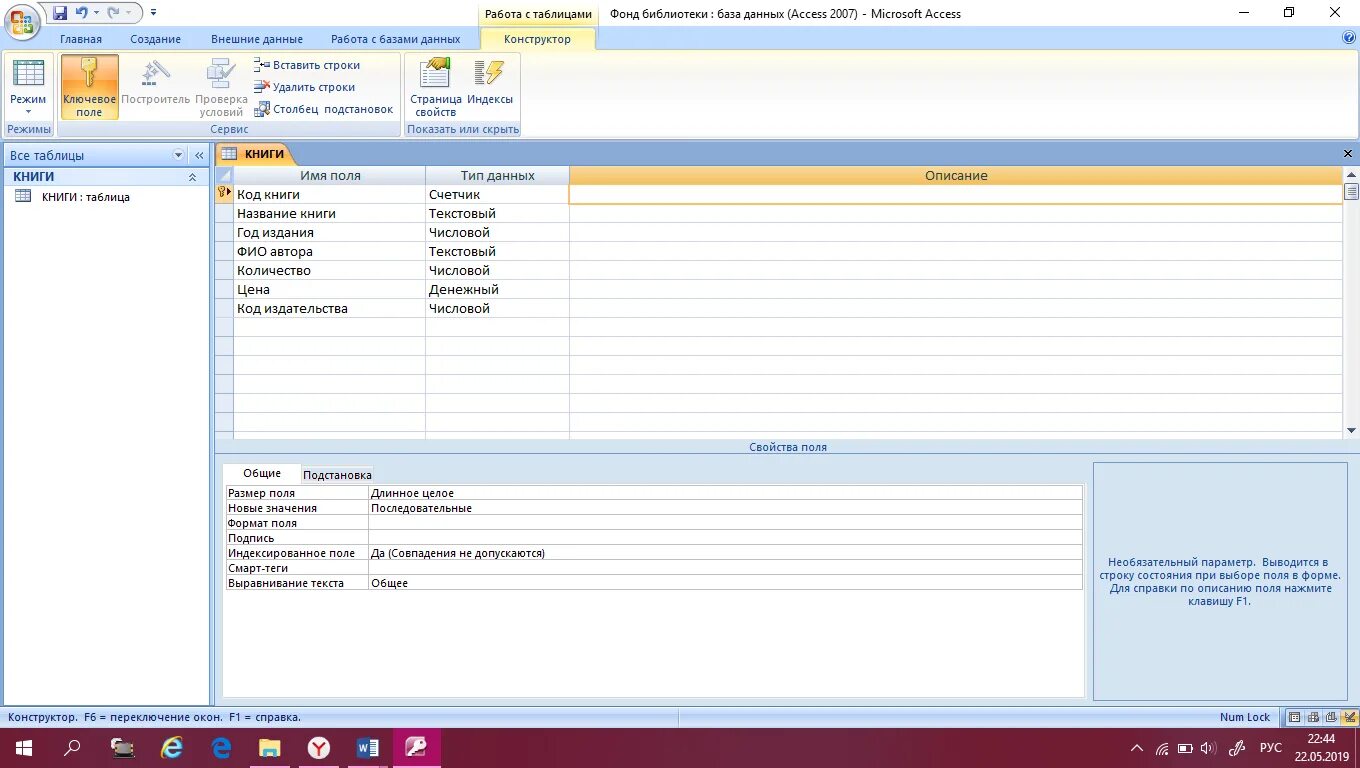
Task: Switch to PivotTable view from the status bar
Action: tap(1314, 717)
